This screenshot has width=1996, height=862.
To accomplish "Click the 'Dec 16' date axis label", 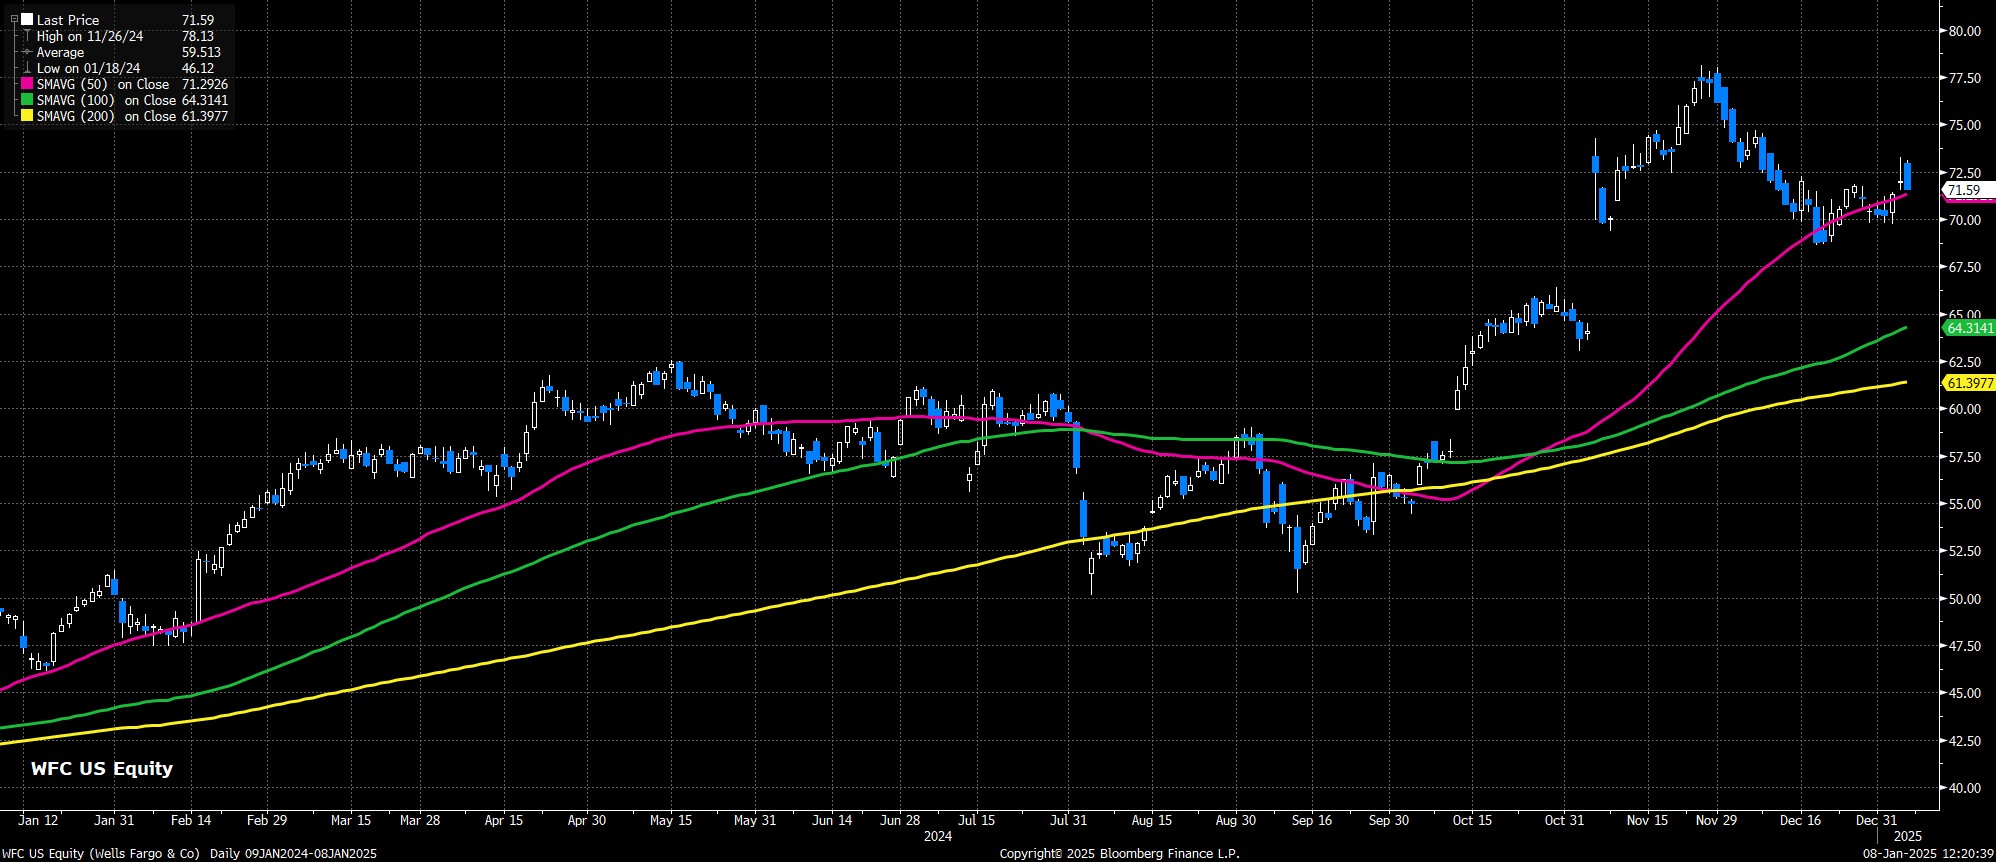I will pos(1800,820).
